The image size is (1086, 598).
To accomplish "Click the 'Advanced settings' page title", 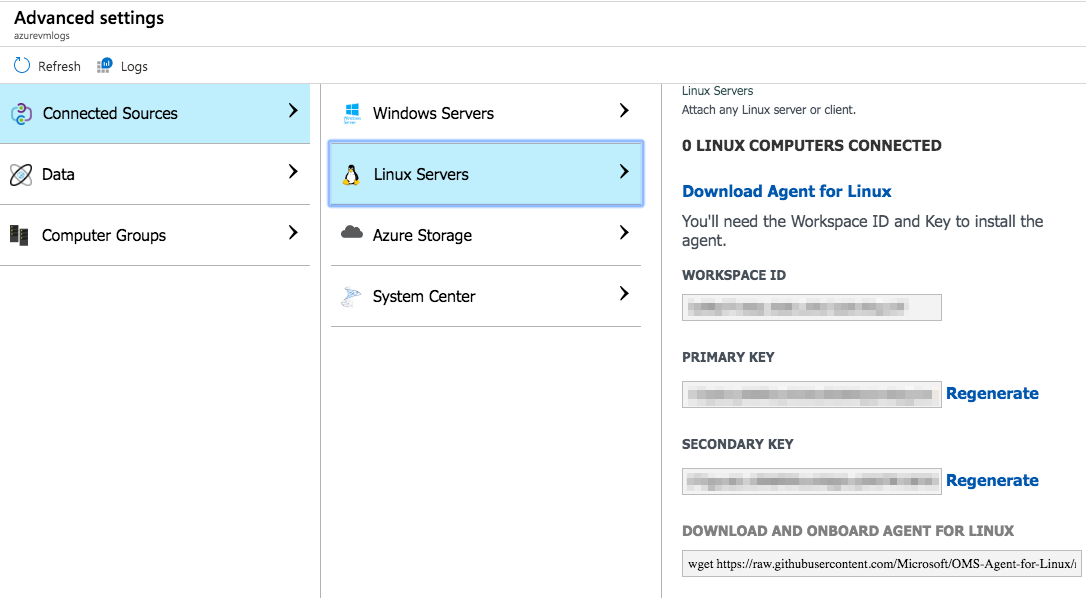I will pos(89,18).
